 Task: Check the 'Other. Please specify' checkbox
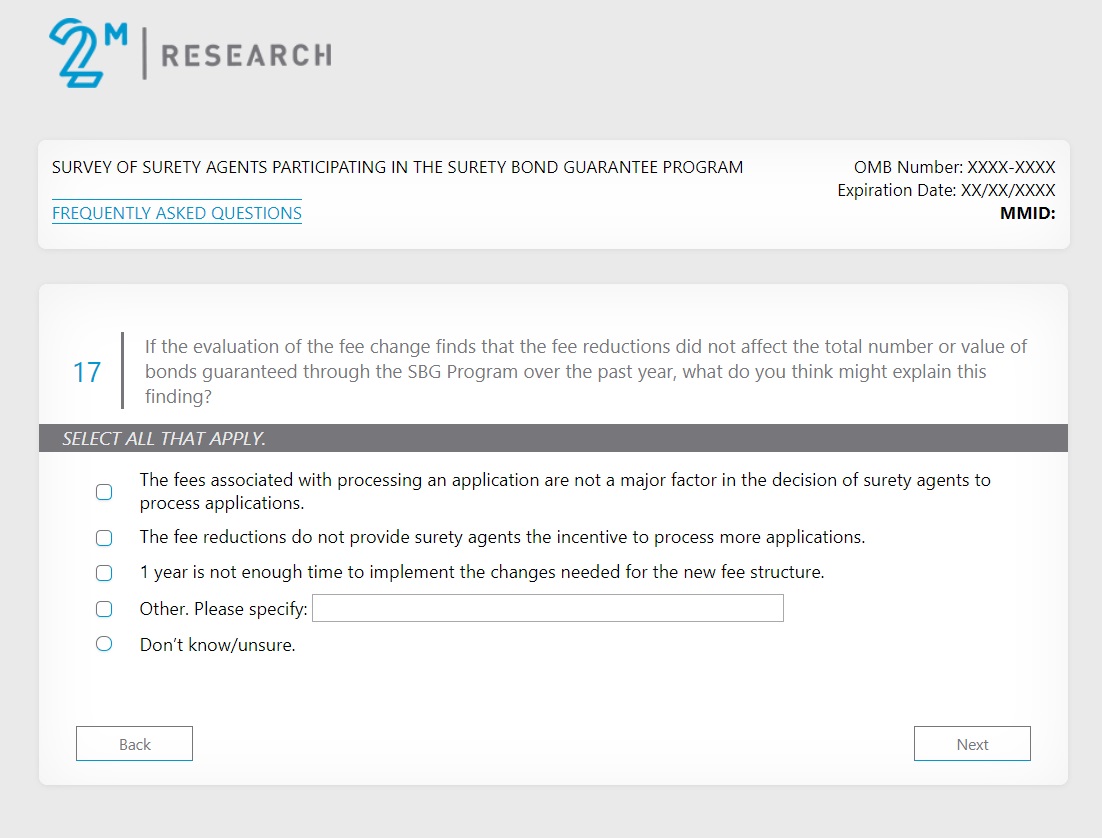pyautogui.click(x=104, y=609)
